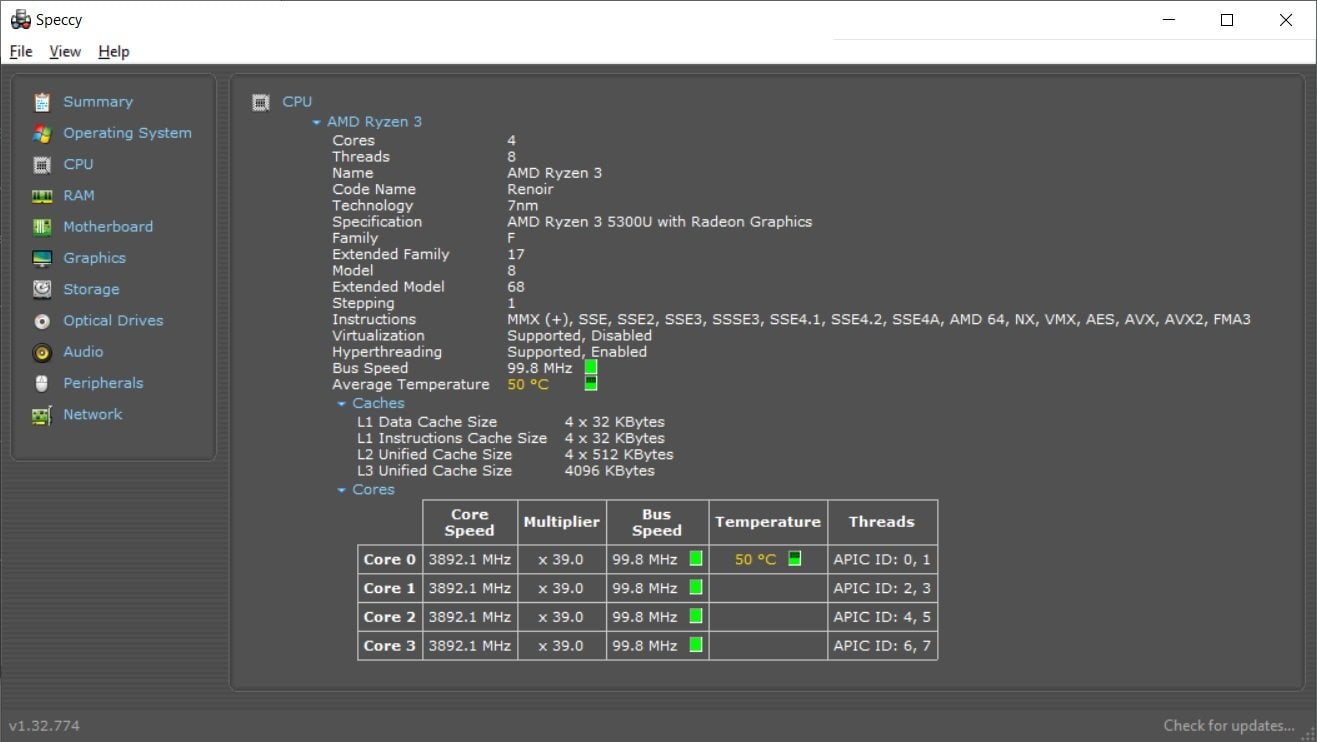Click the Audio speaker icon in sidebar

[42, 352]
